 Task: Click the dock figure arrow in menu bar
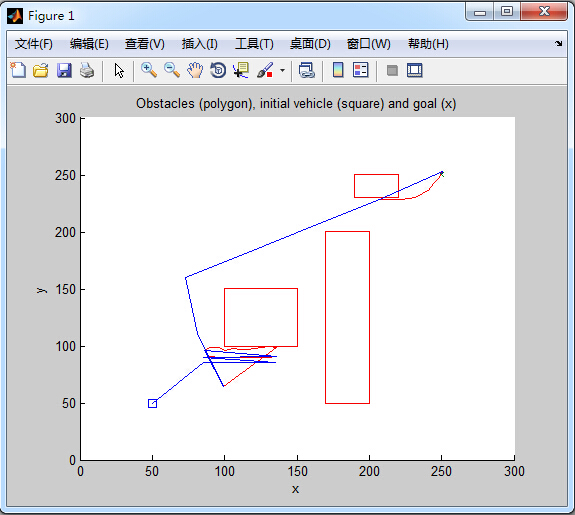point(558,44)
